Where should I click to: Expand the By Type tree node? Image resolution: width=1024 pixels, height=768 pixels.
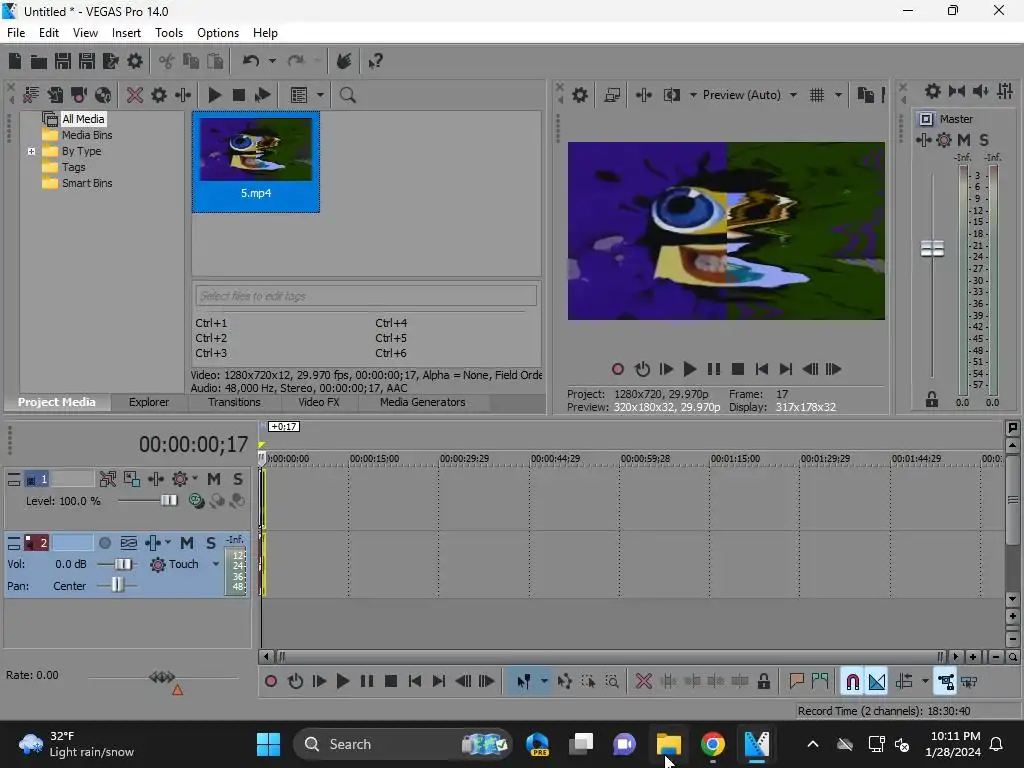pos(31,152)
